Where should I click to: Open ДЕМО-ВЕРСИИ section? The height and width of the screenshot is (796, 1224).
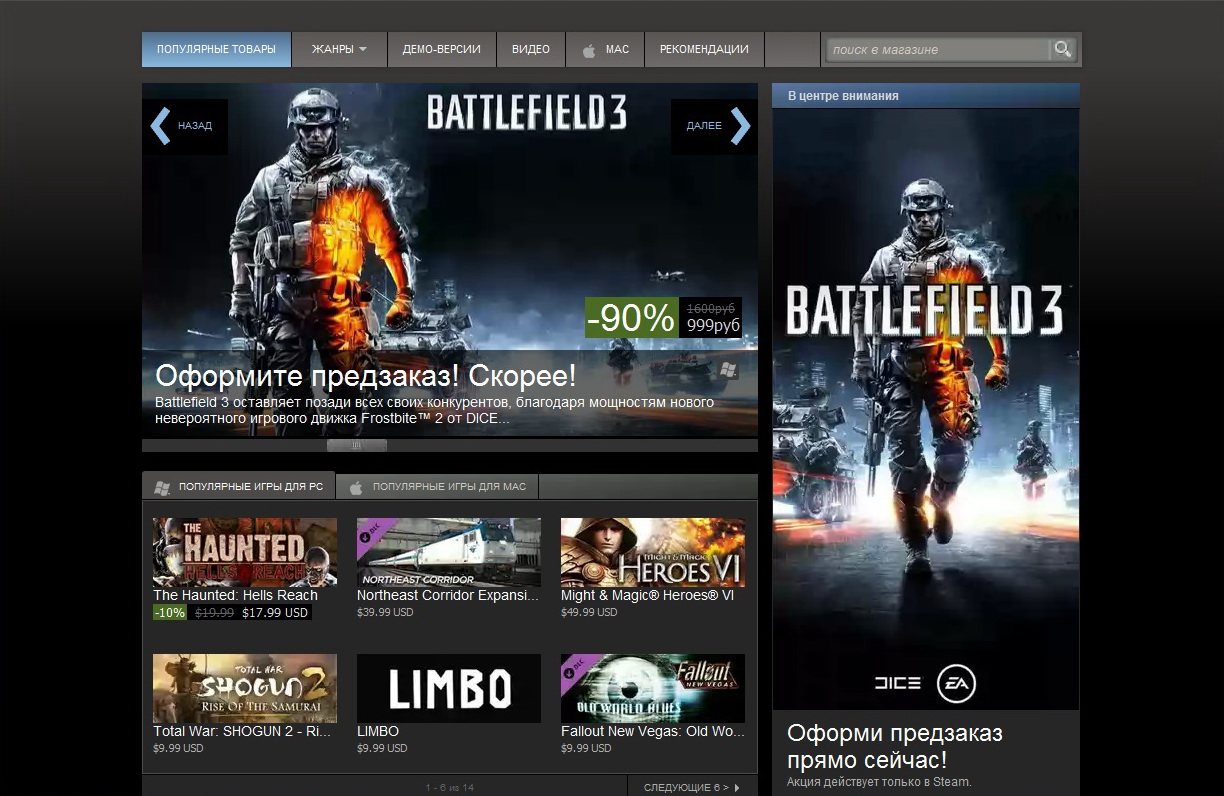pyautogui.click(x=442, y=49)
